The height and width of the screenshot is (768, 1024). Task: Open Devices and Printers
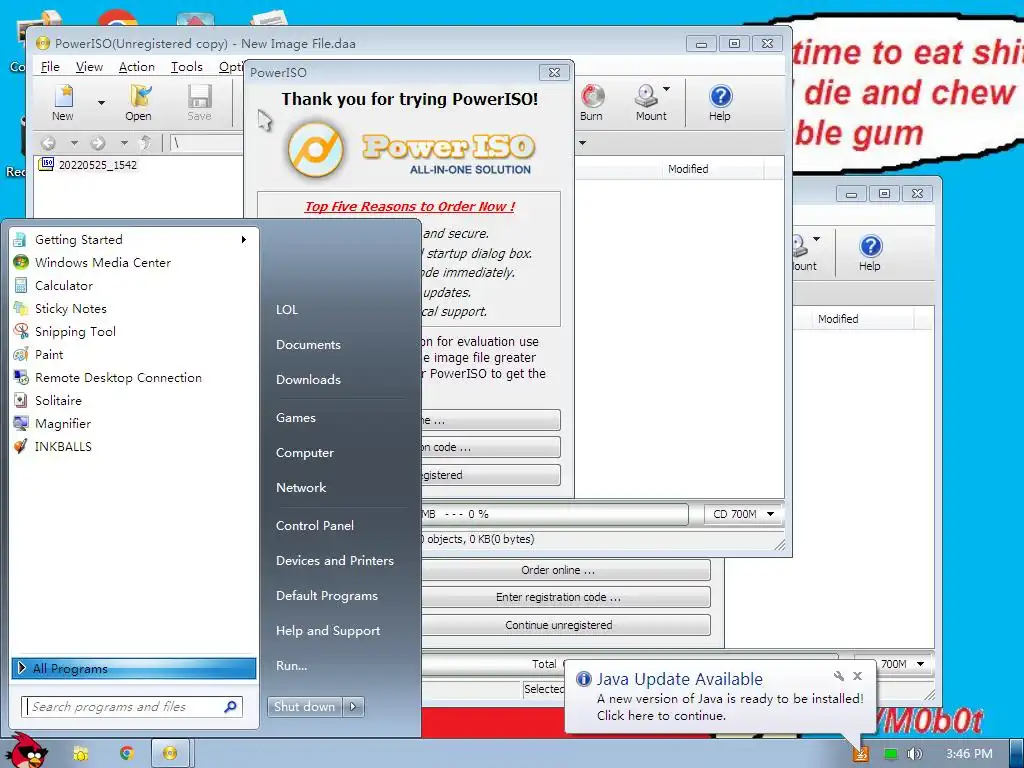pyautogui.click(x=335, y=560)
